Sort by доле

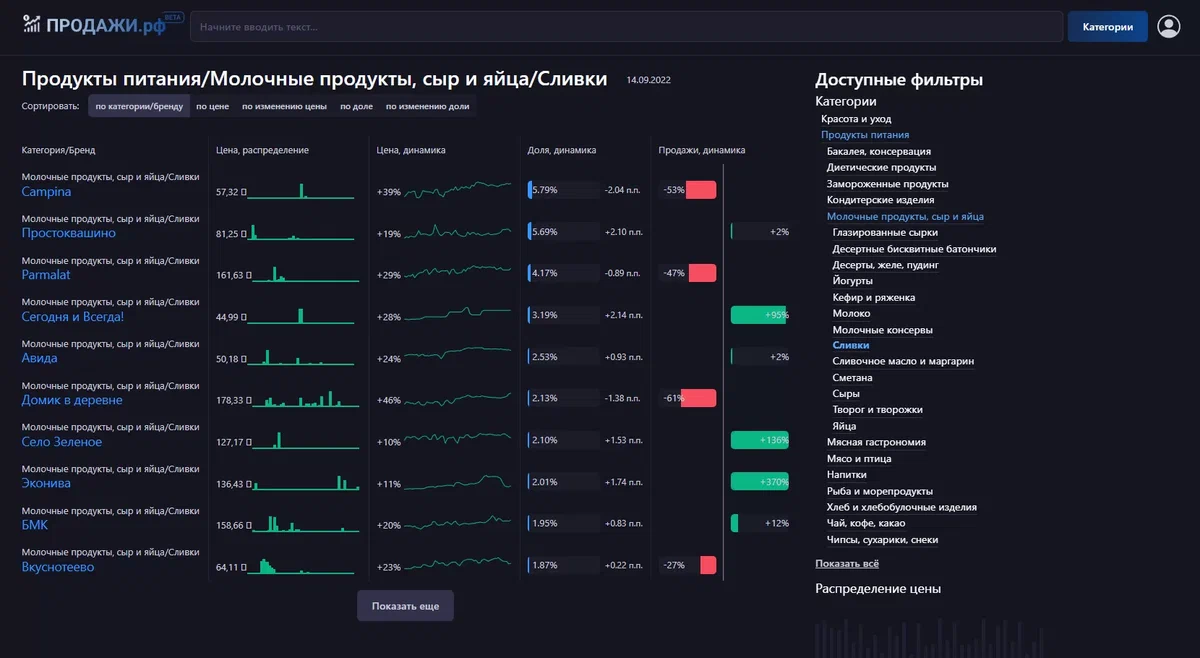coord(356,105)
